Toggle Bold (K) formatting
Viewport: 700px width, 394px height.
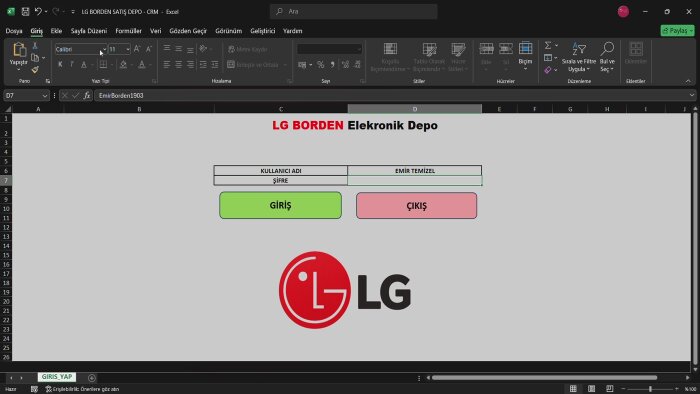[x=60, y=65]
